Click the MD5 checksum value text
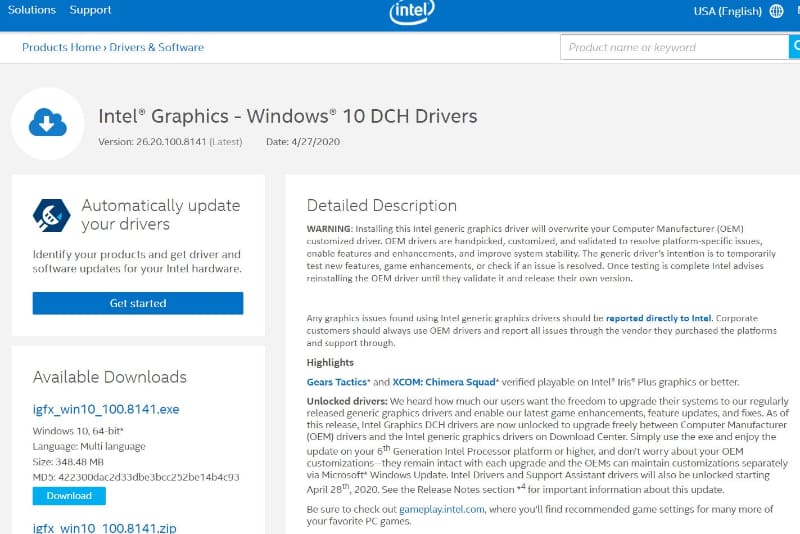 click(148, 477)
